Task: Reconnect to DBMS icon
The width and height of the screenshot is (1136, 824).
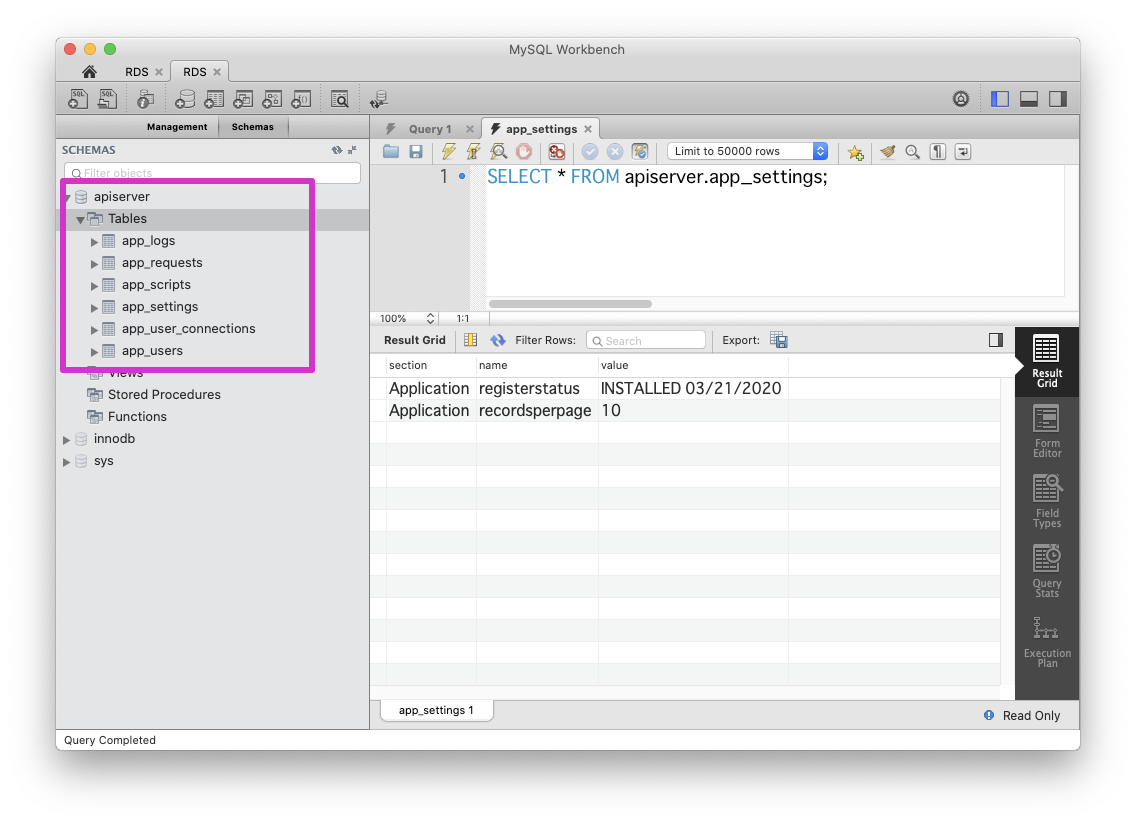Action: click(378, 99)
